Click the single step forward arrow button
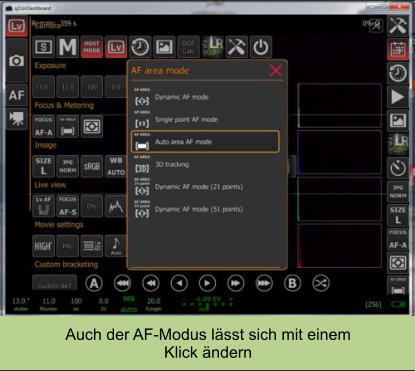 pyautogui.click(x=207, y=283)
